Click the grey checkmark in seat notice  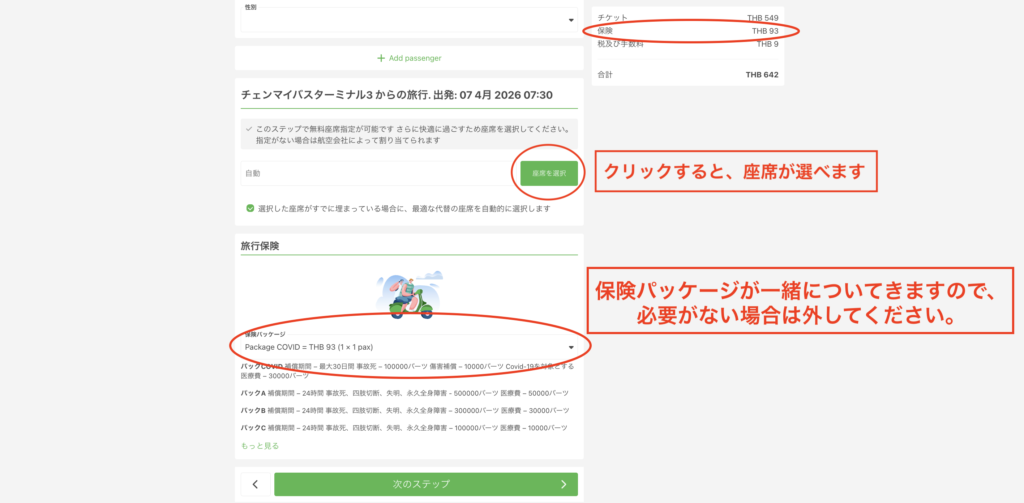tap(248, 129)
